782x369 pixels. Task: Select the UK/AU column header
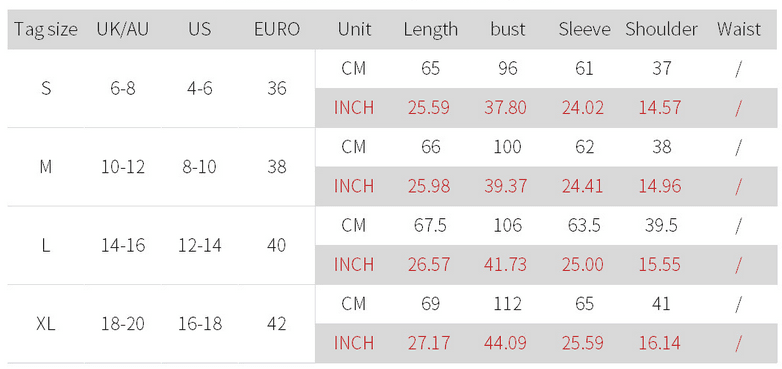click(123, 29)
